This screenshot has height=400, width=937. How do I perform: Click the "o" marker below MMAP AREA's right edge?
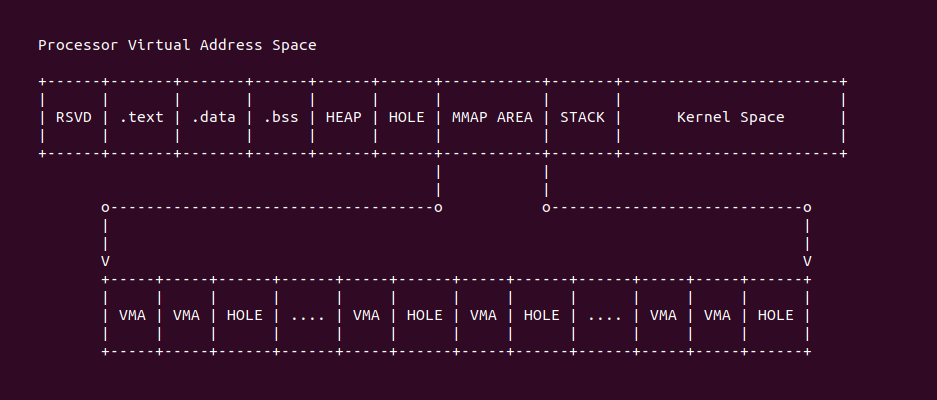tap(546, 207)
